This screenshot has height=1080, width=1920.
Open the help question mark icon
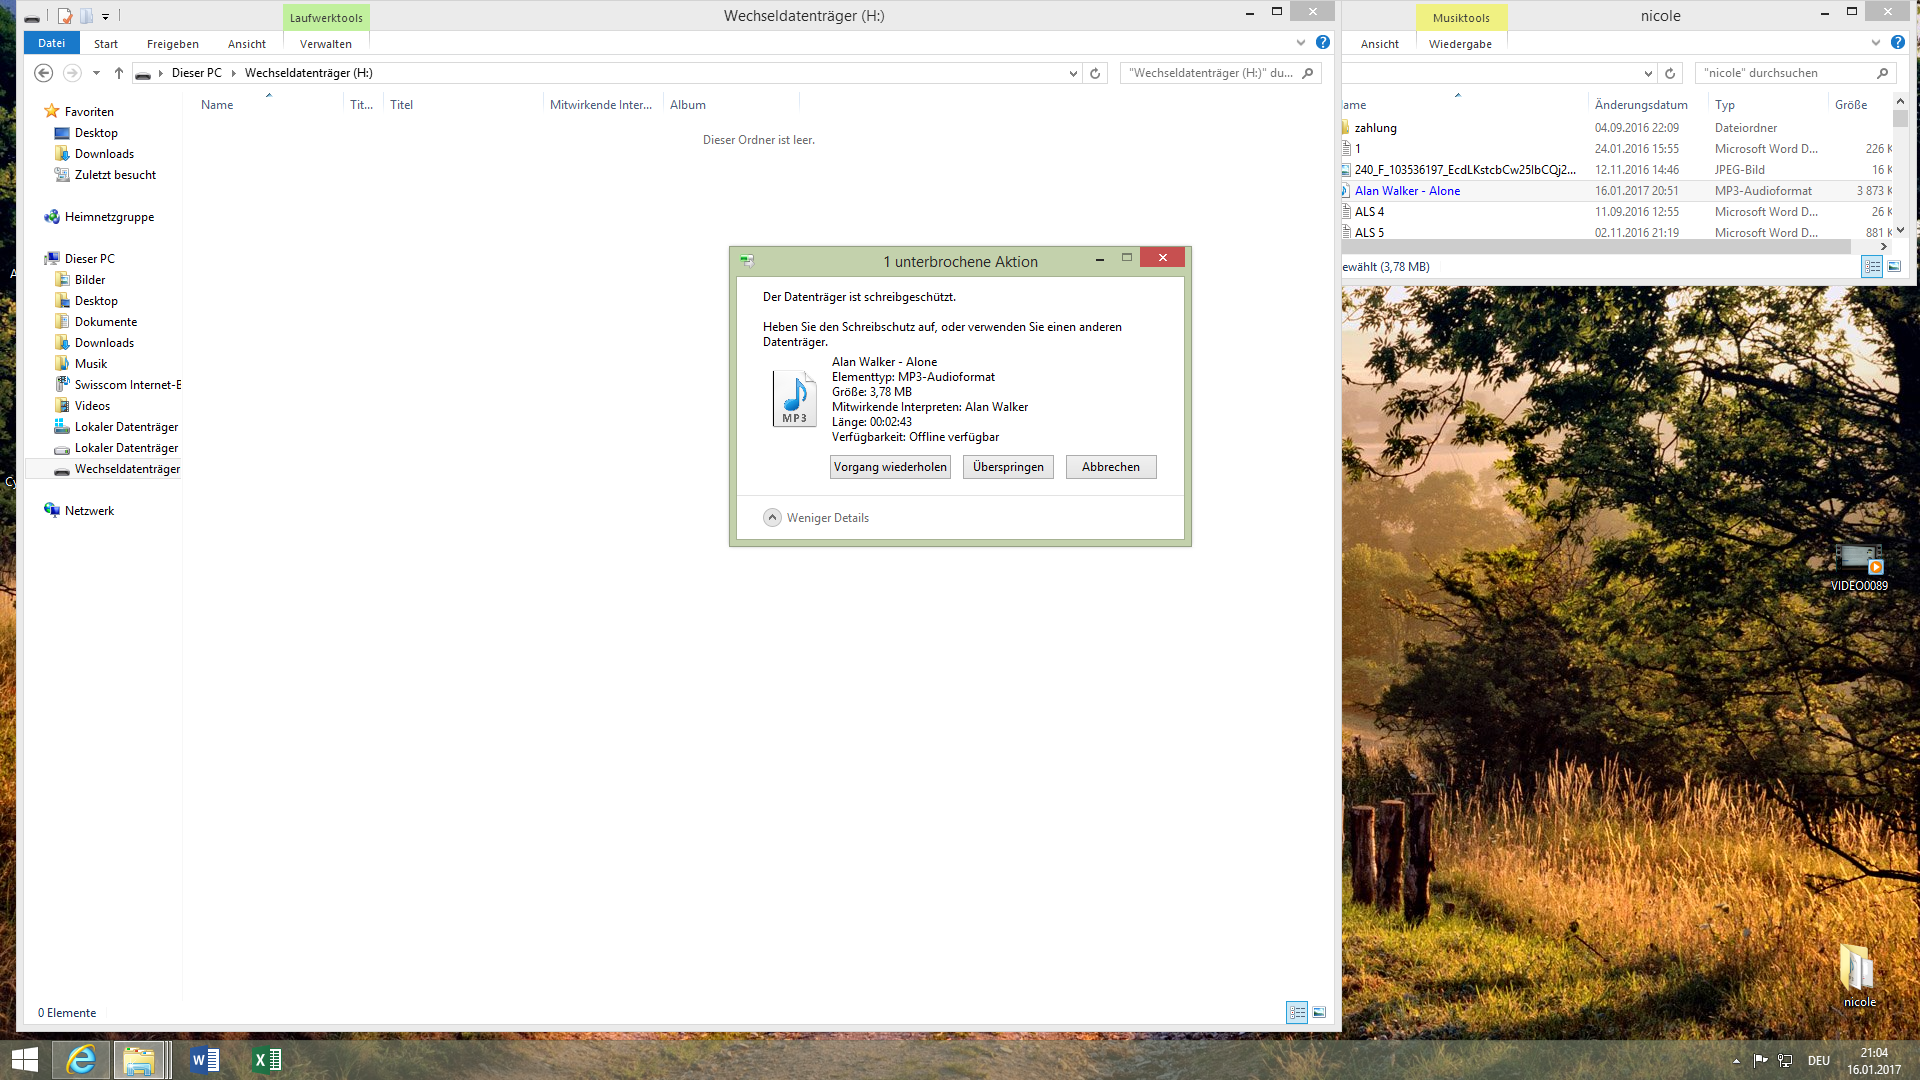(1323, 43)
